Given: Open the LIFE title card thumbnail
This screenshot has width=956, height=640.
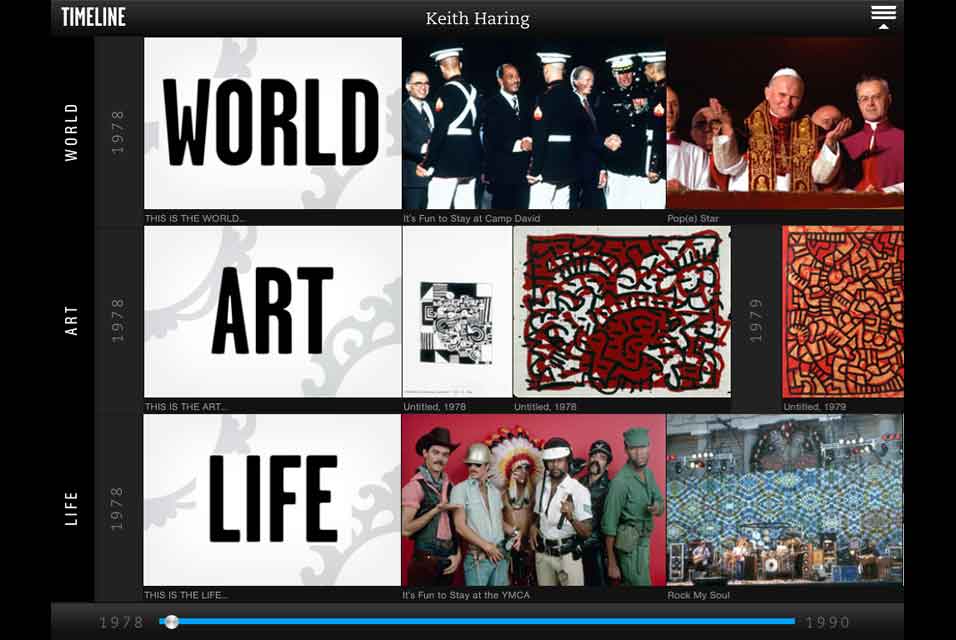Looking at the screenshot, I should coord(272,500).
